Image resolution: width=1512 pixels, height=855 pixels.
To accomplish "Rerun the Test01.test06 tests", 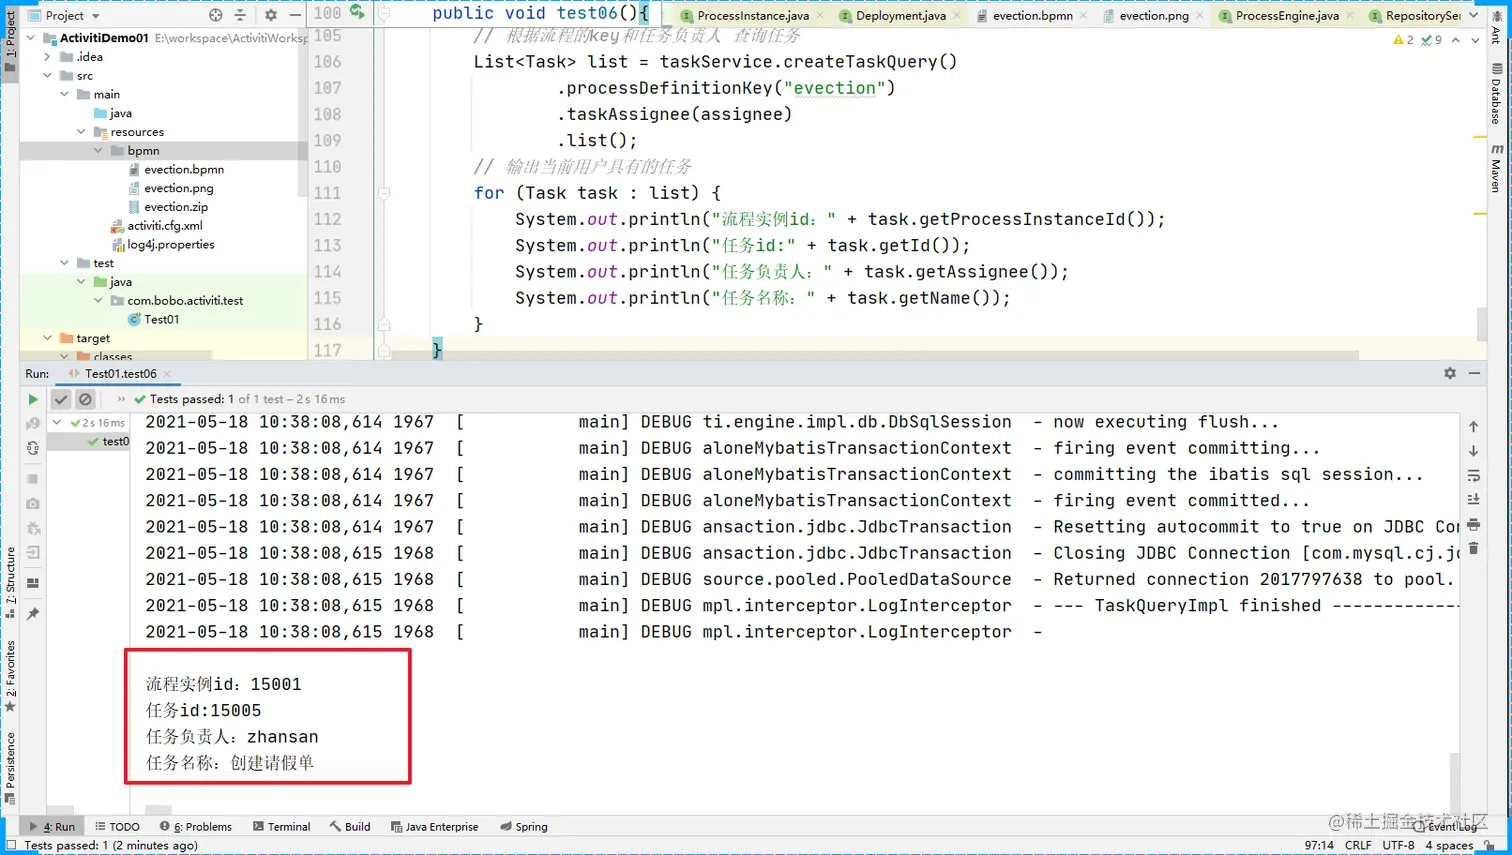I will 33,399.
